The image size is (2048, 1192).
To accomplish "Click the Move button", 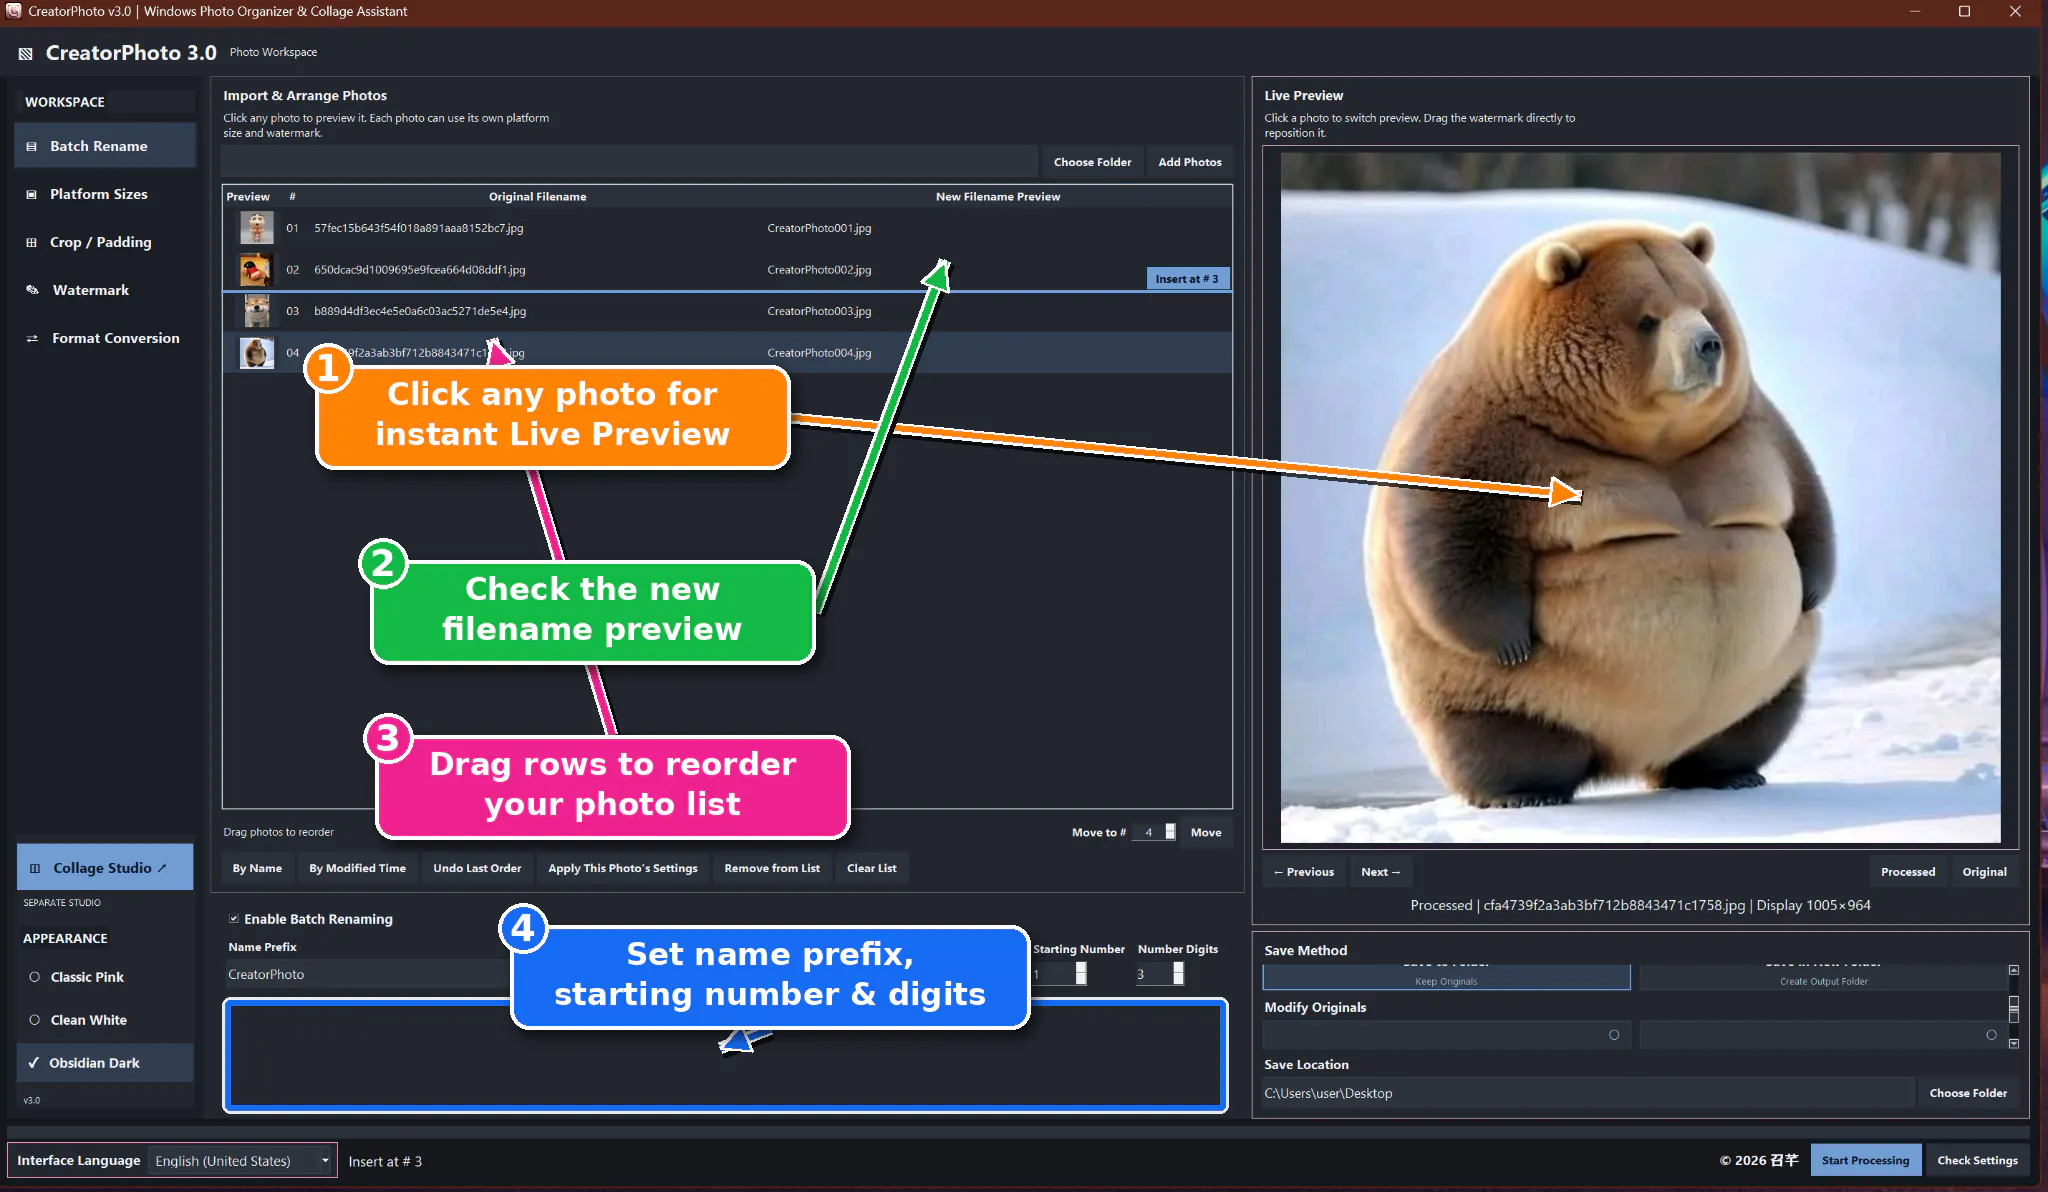I will tap(1205, 832).
